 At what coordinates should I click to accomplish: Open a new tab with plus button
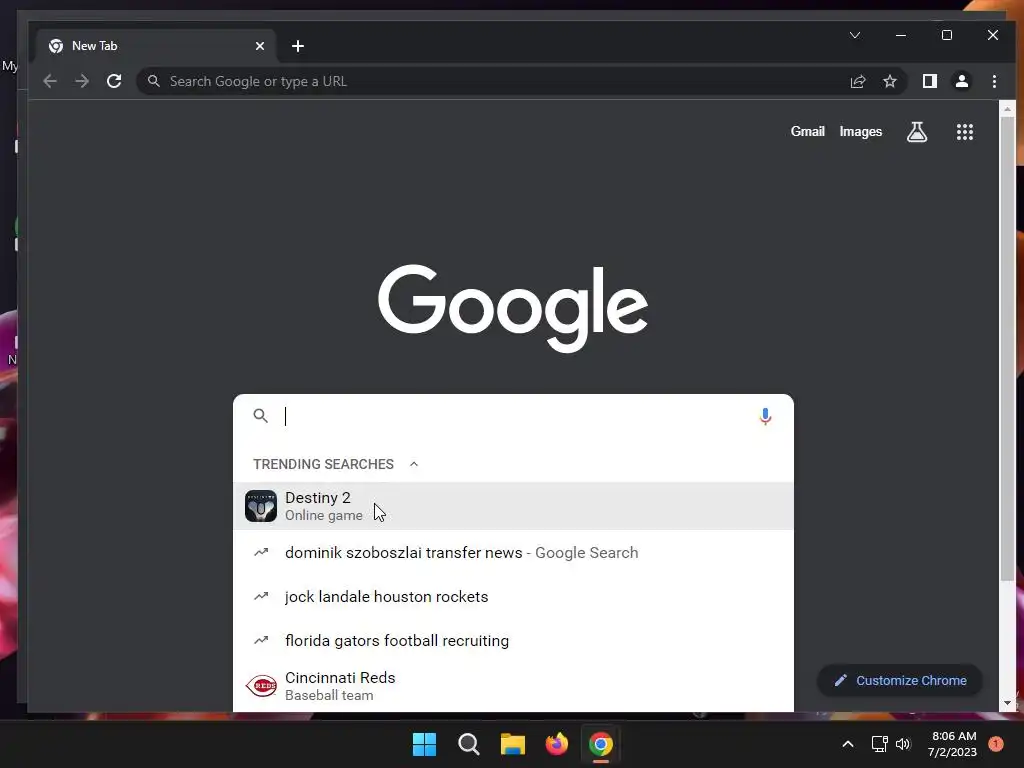(298, 46)
